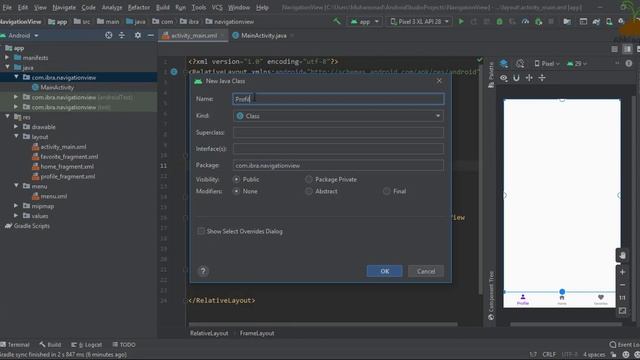Click the FrameLayout breadcrumb

coord(257,333)
